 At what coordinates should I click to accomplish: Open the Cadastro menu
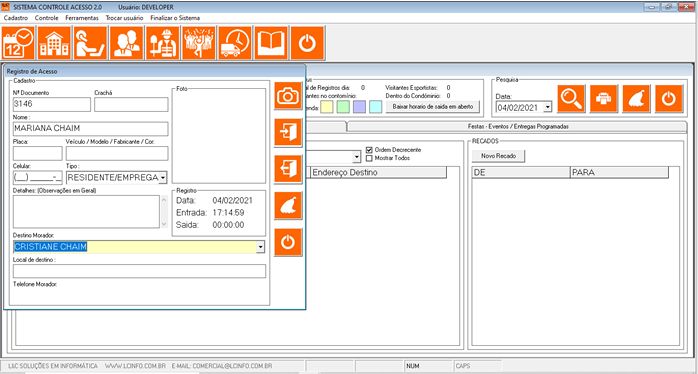click(x=16, y=18)
